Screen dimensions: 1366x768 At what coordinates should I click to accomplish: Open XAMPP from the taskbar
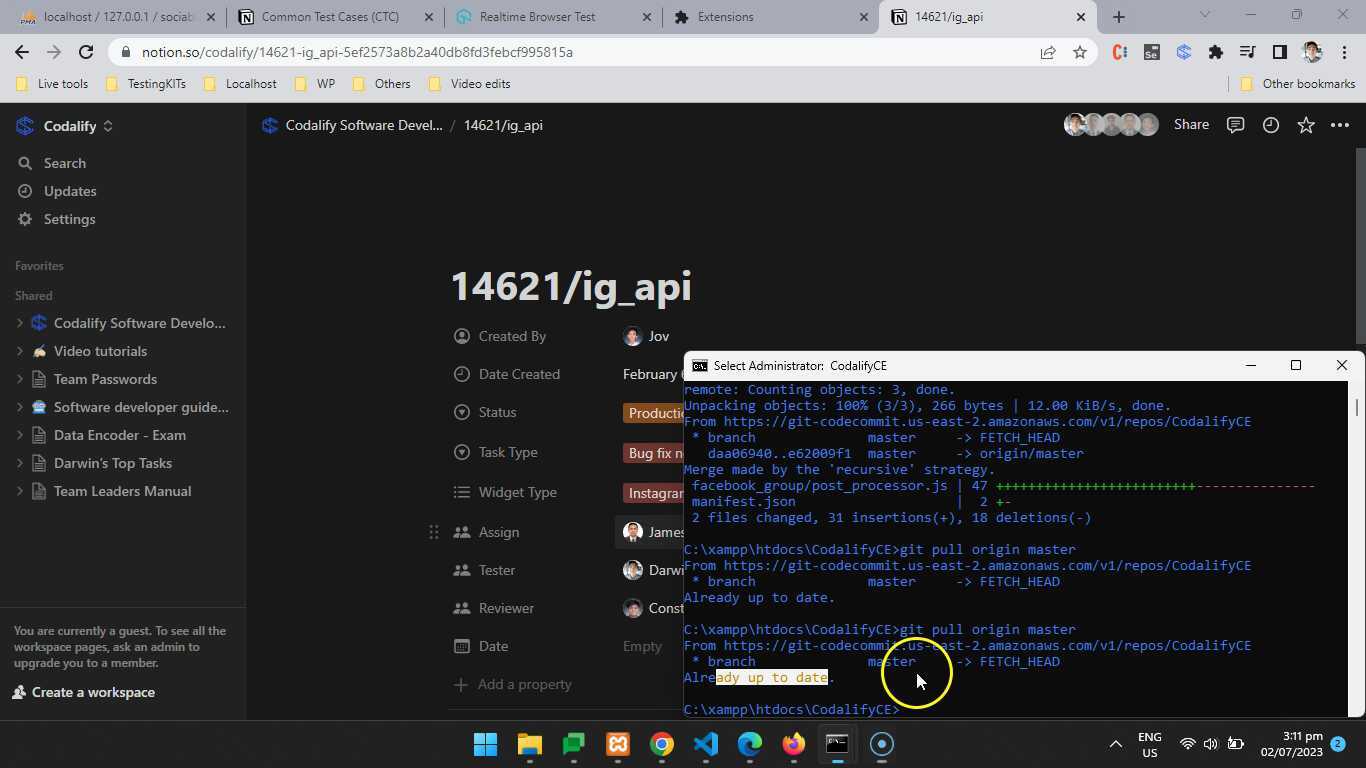coord(618,744)
